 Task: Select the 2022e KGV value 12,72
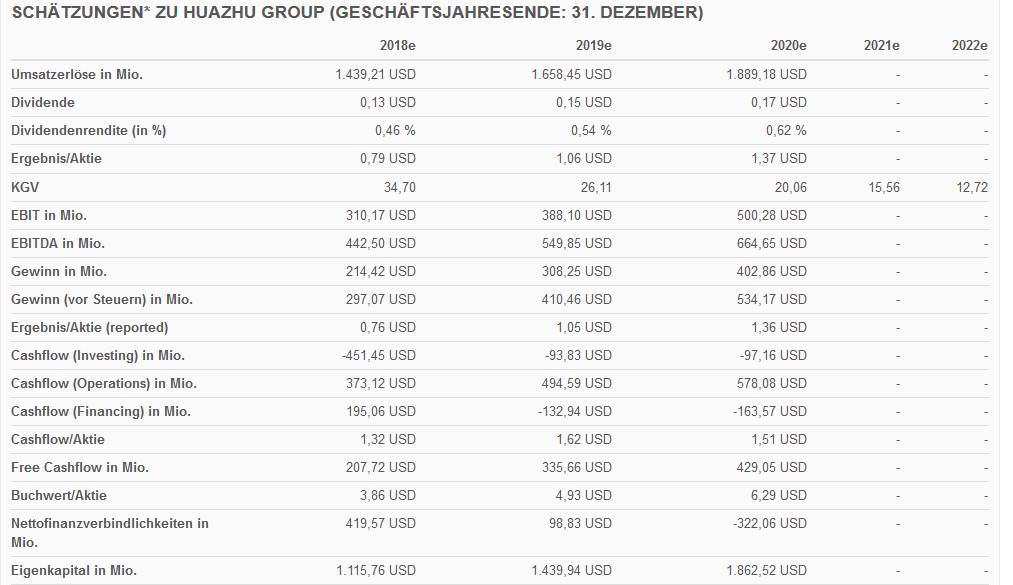[971, 187]
